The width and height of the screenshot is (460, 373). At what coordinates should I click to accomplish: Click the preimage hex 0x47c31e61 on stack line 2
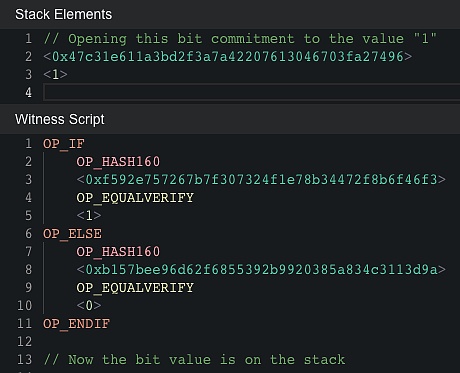click(228, 56)
